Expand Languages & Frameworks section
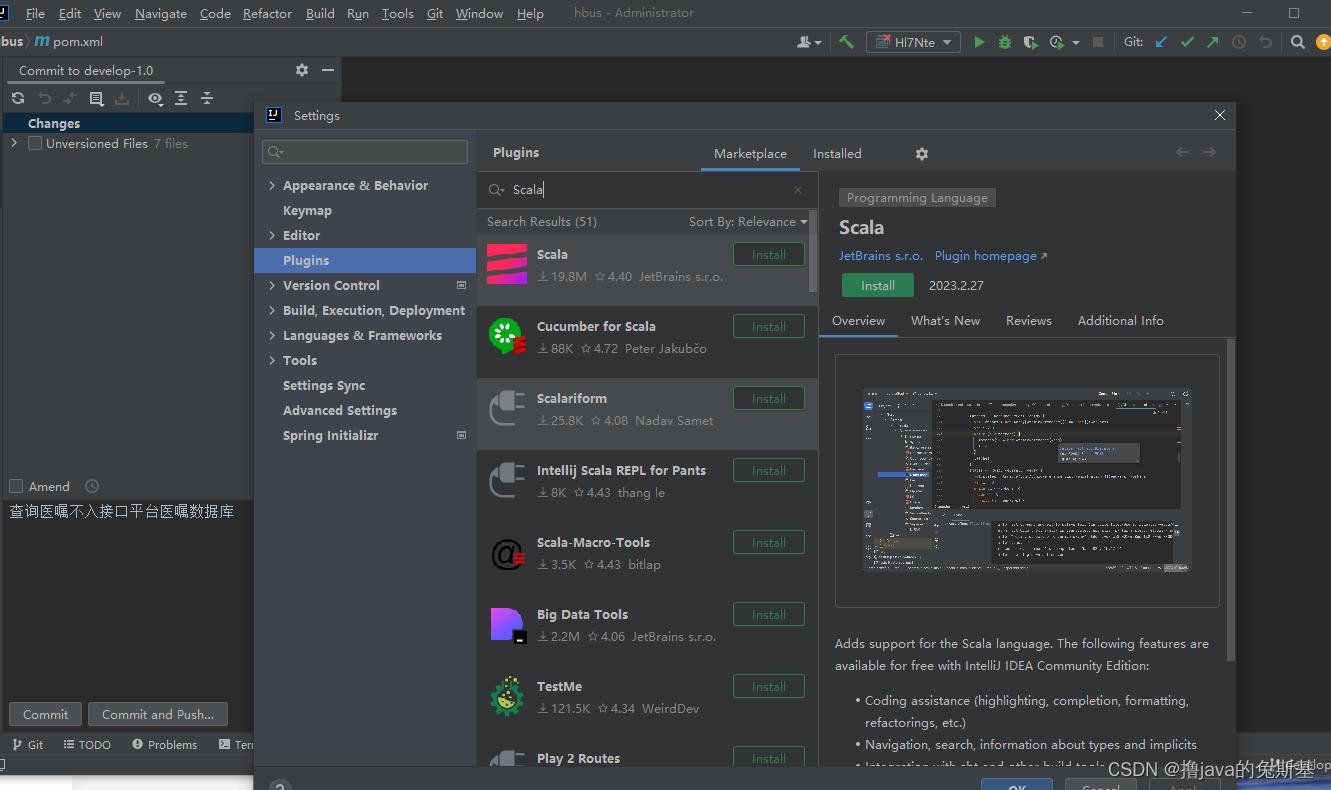 [x=272, y=336]
